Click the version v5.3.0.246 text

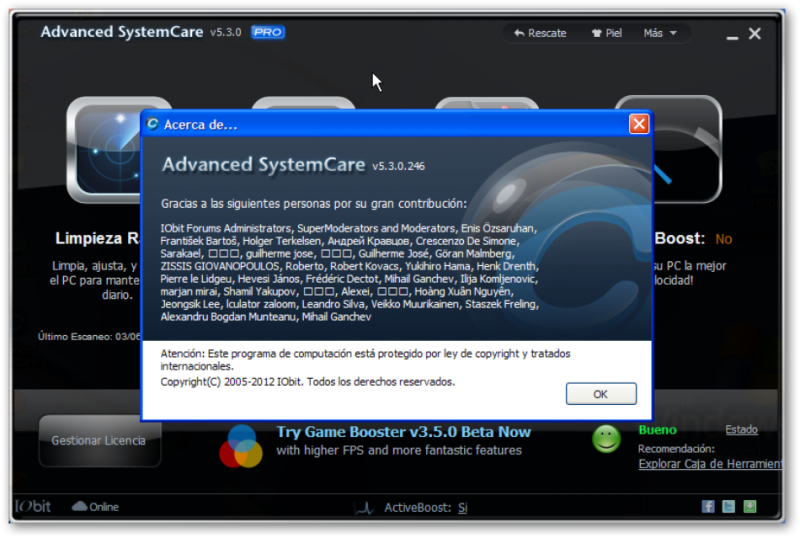coord(398,166)
